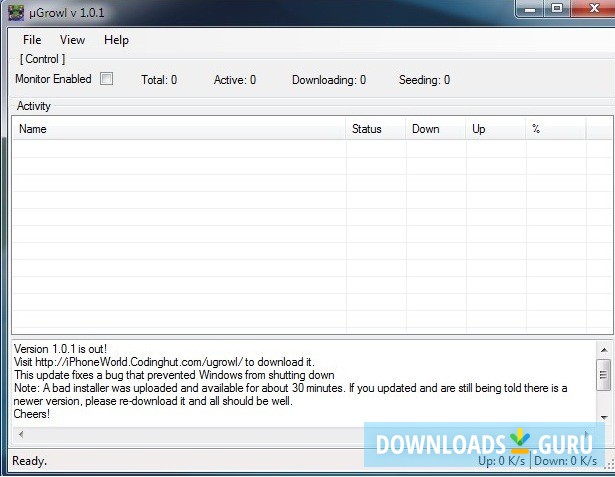The image size is (615, 477).
Task: Click the Downloading: 0 counter
Action: click(x=329, y=80)
